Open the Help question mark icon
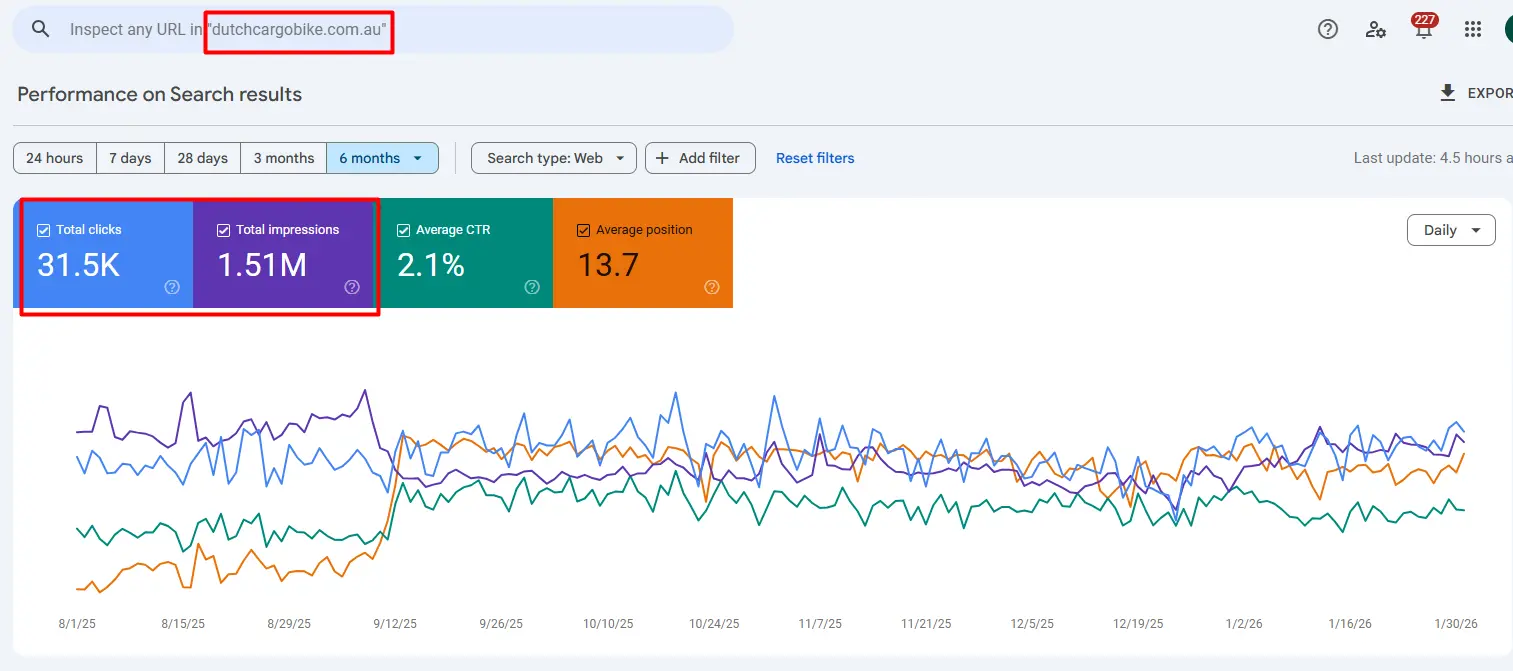 1327,29
